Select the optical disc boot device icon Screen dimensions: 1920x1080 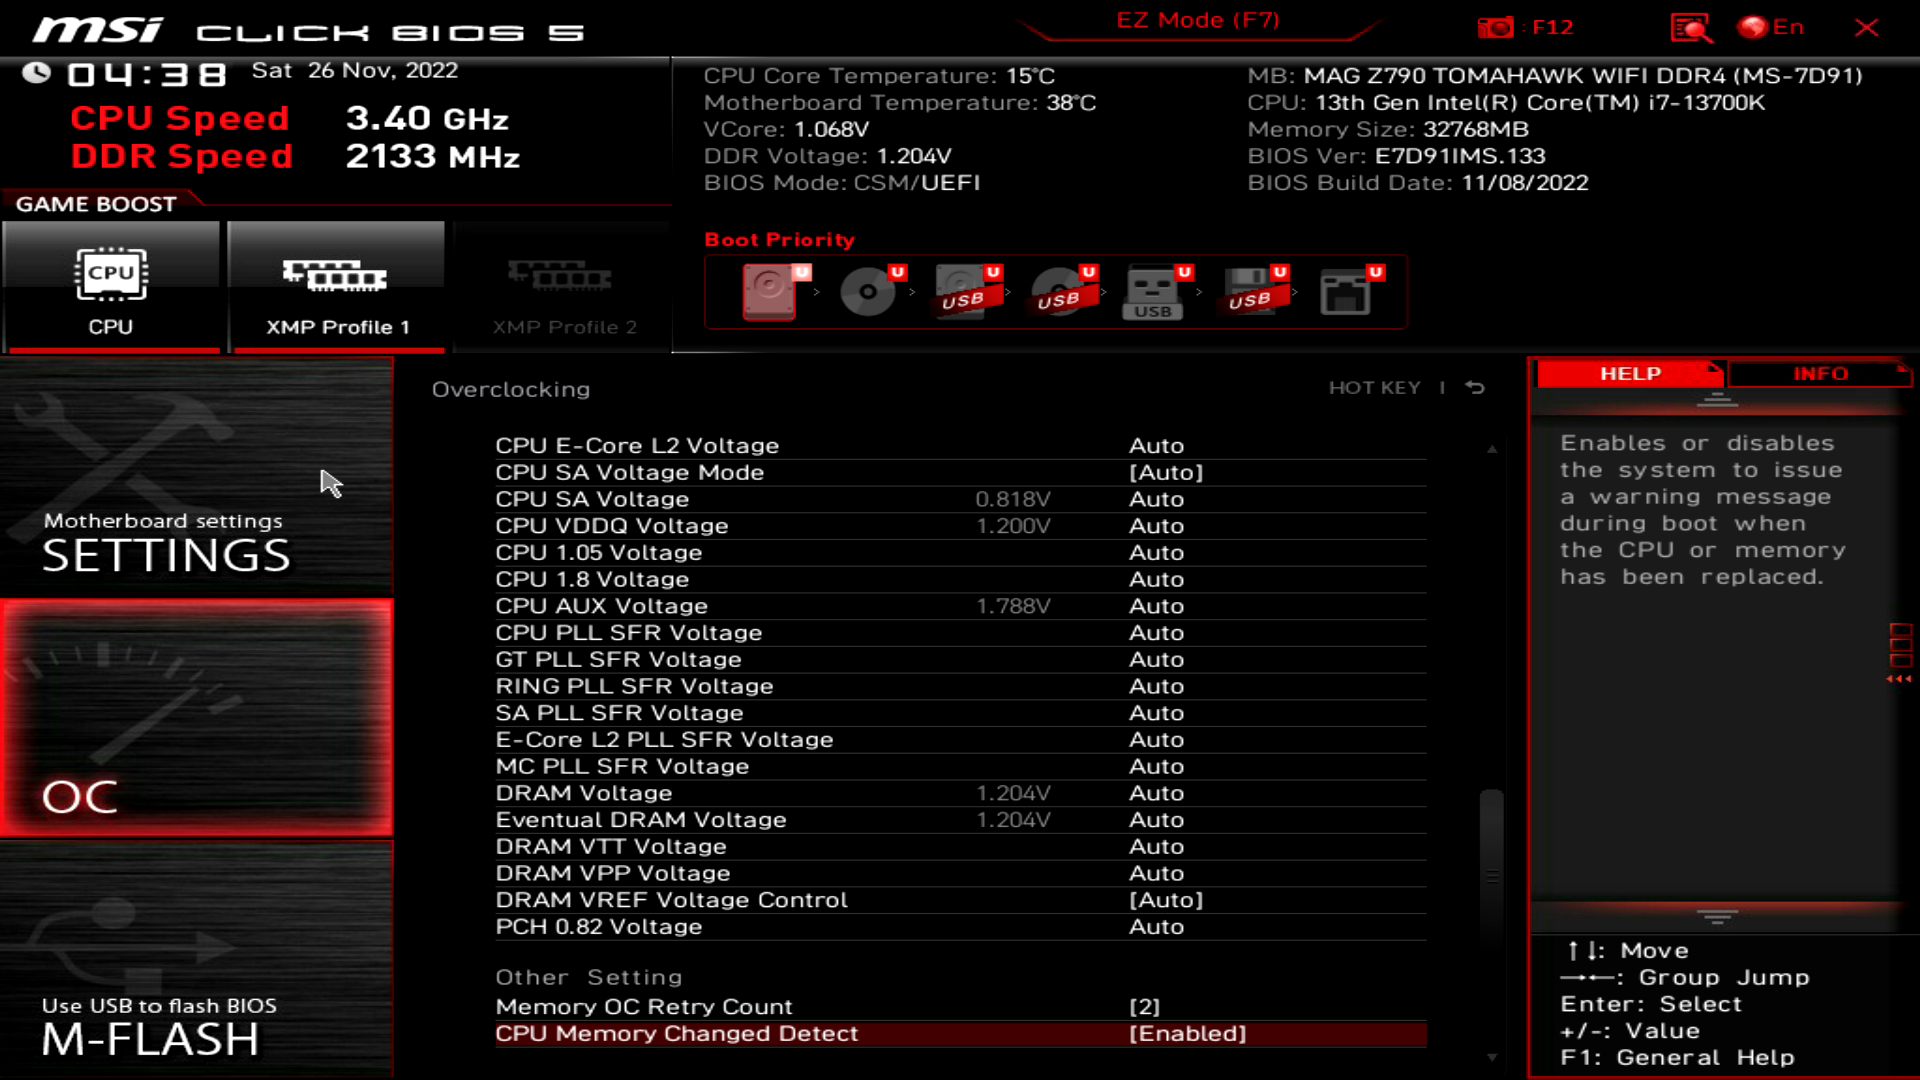(x=871, y=291)
